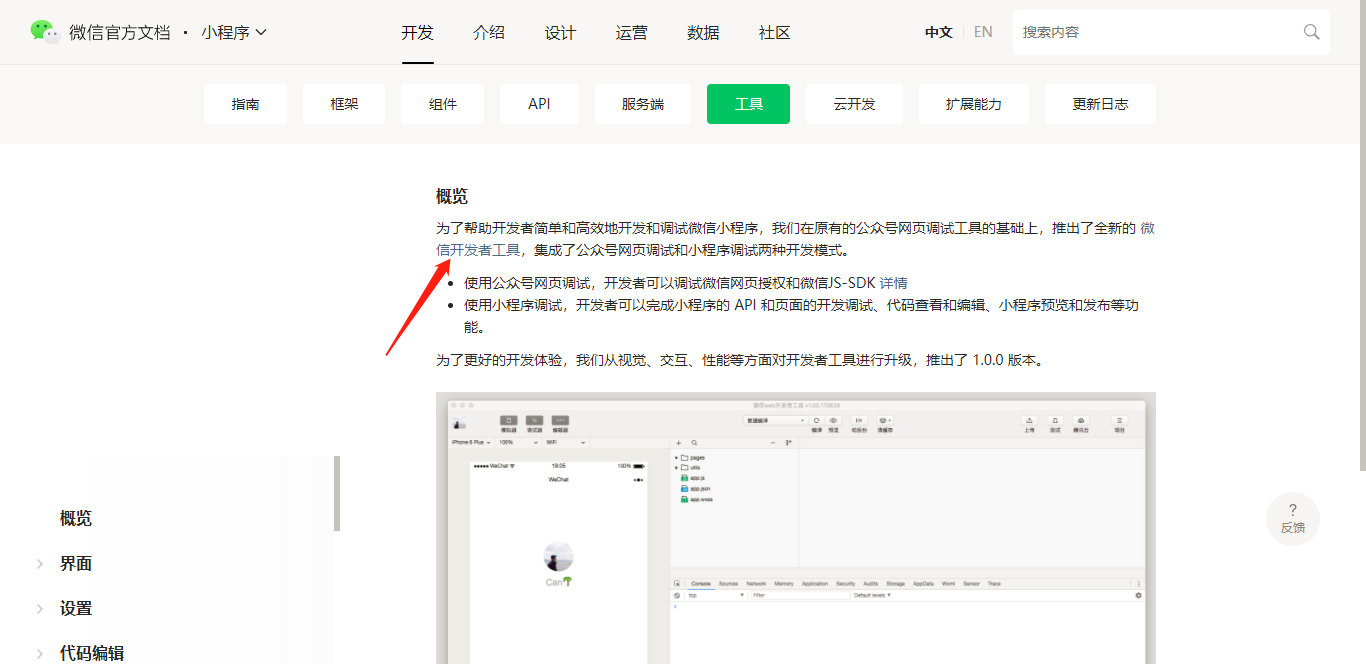The height and width of the screenshot is (664, 1366).
Task: Click the 微信官方文档 title
Action: coord(120,32)
